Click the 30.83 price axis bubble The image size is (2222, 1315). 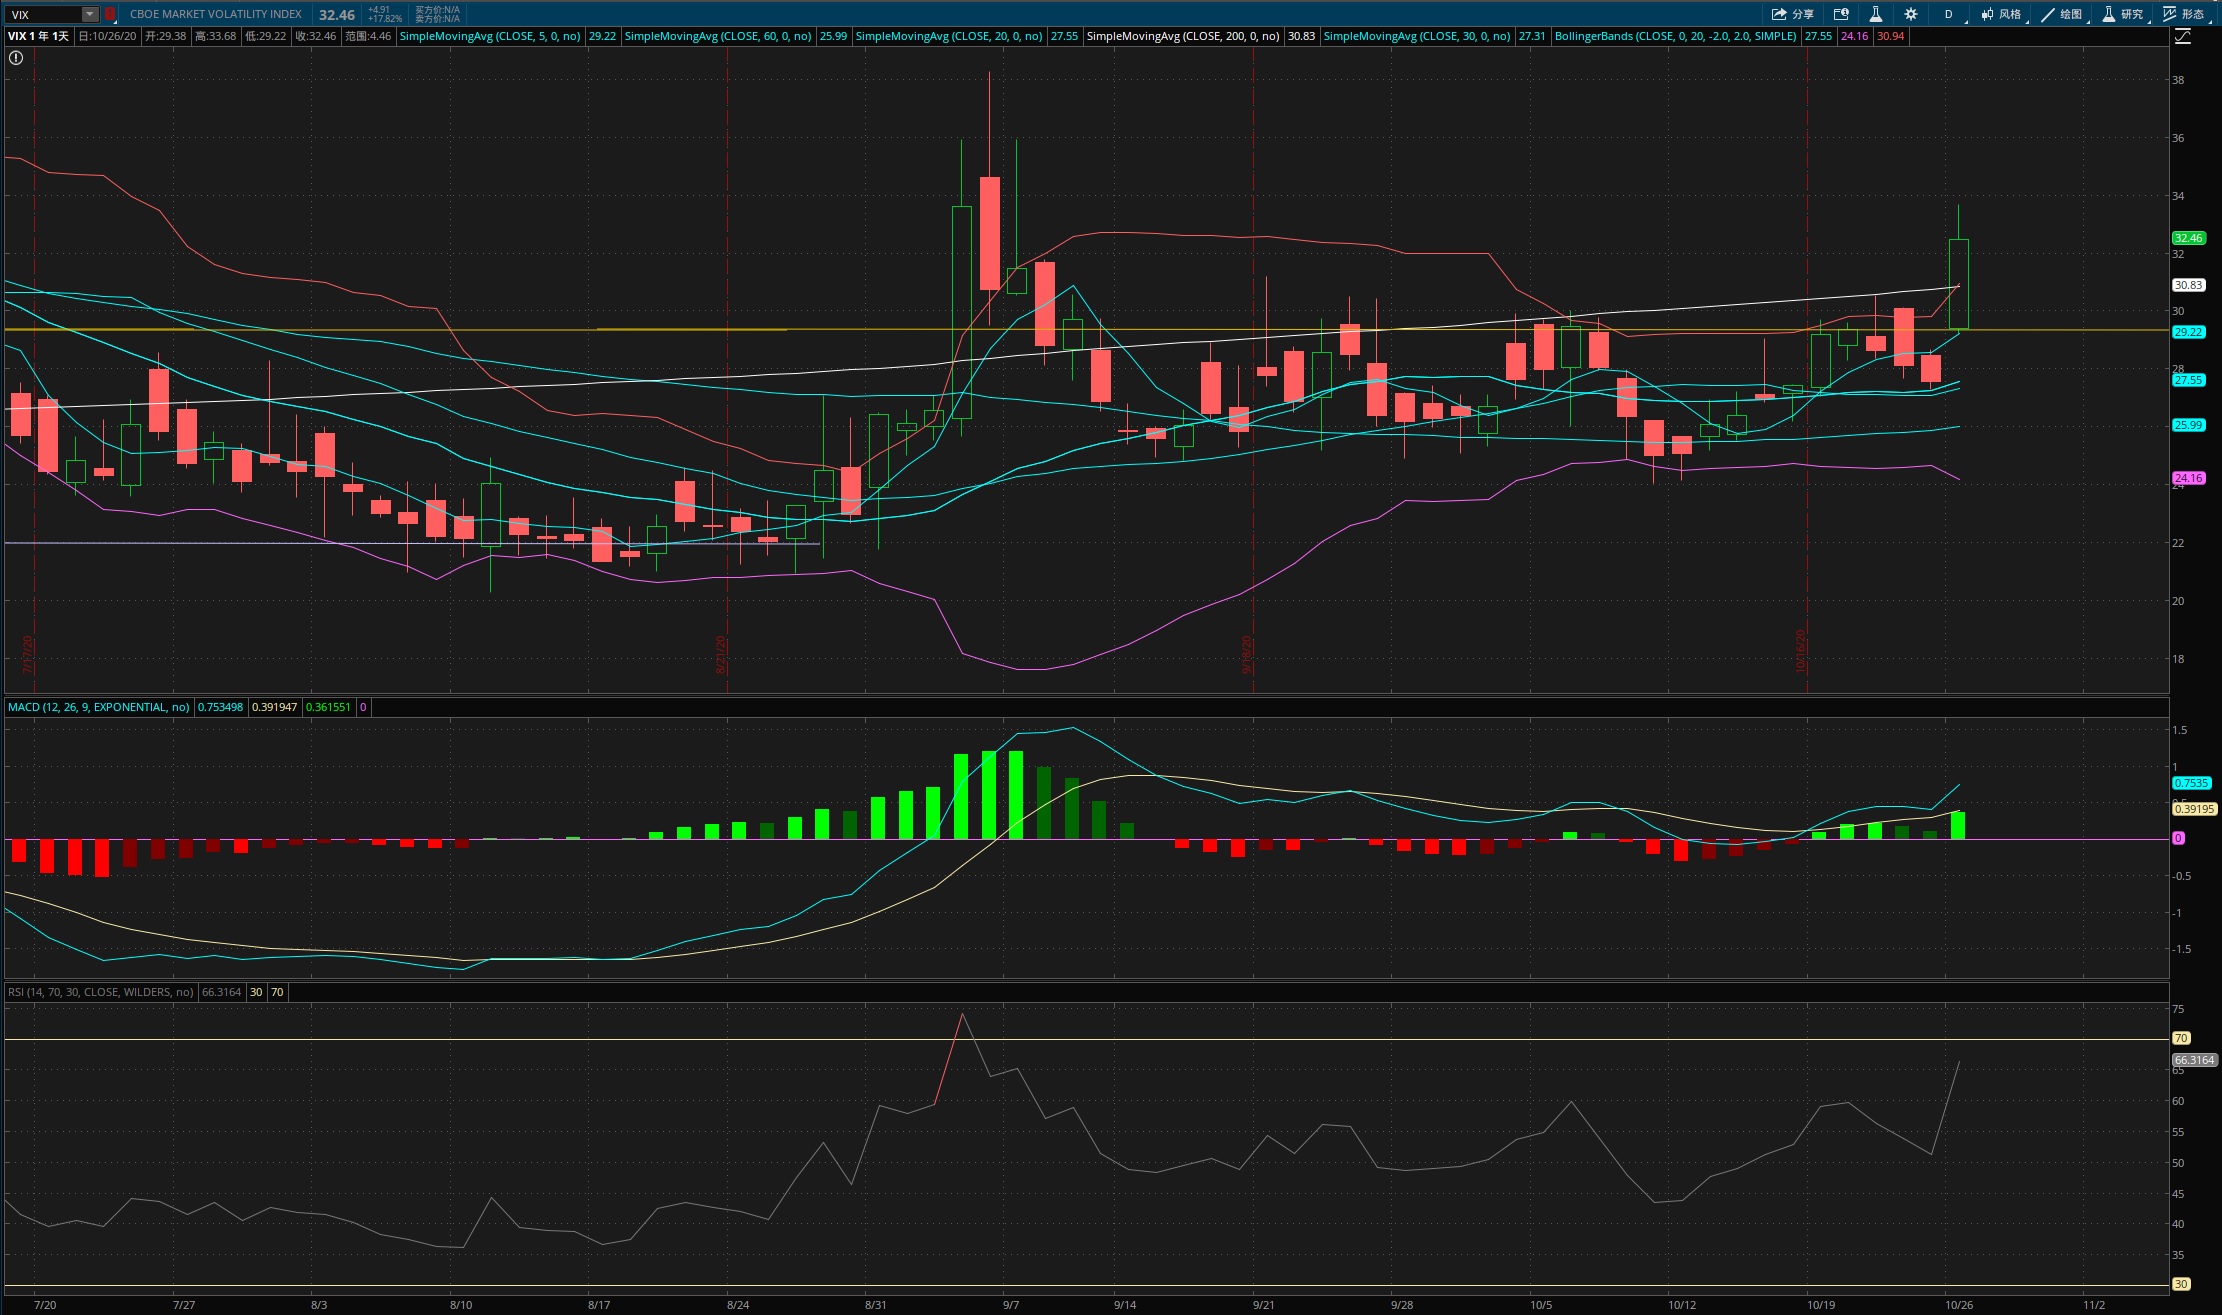pyautogui.click(x=2188, y=285)
